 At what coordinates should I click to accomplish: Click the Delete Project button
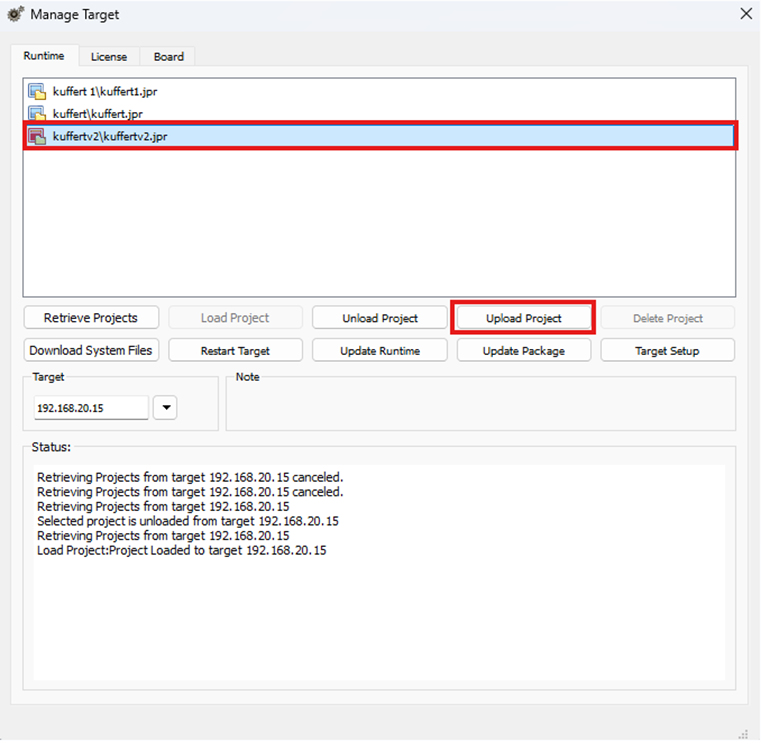coord(668,318)
